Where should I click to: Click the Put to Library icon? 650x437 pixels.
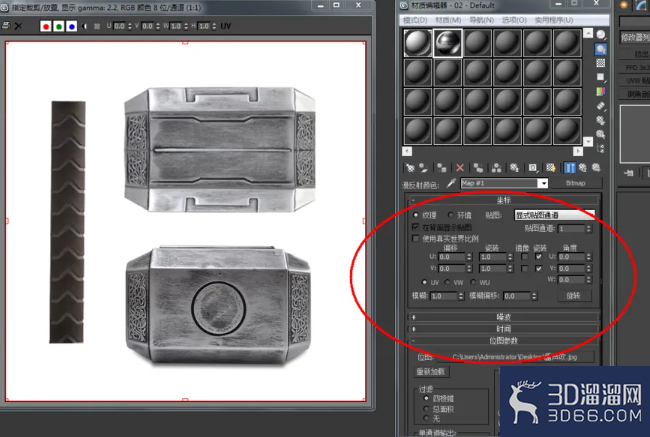[x=514, y=168]
